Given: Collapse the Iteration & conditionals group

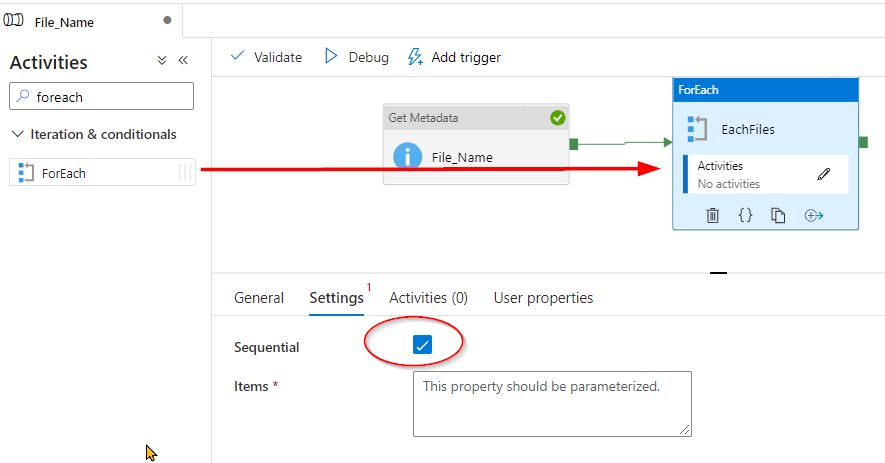Looking at the screenshot, I should (x=18, y=134).
